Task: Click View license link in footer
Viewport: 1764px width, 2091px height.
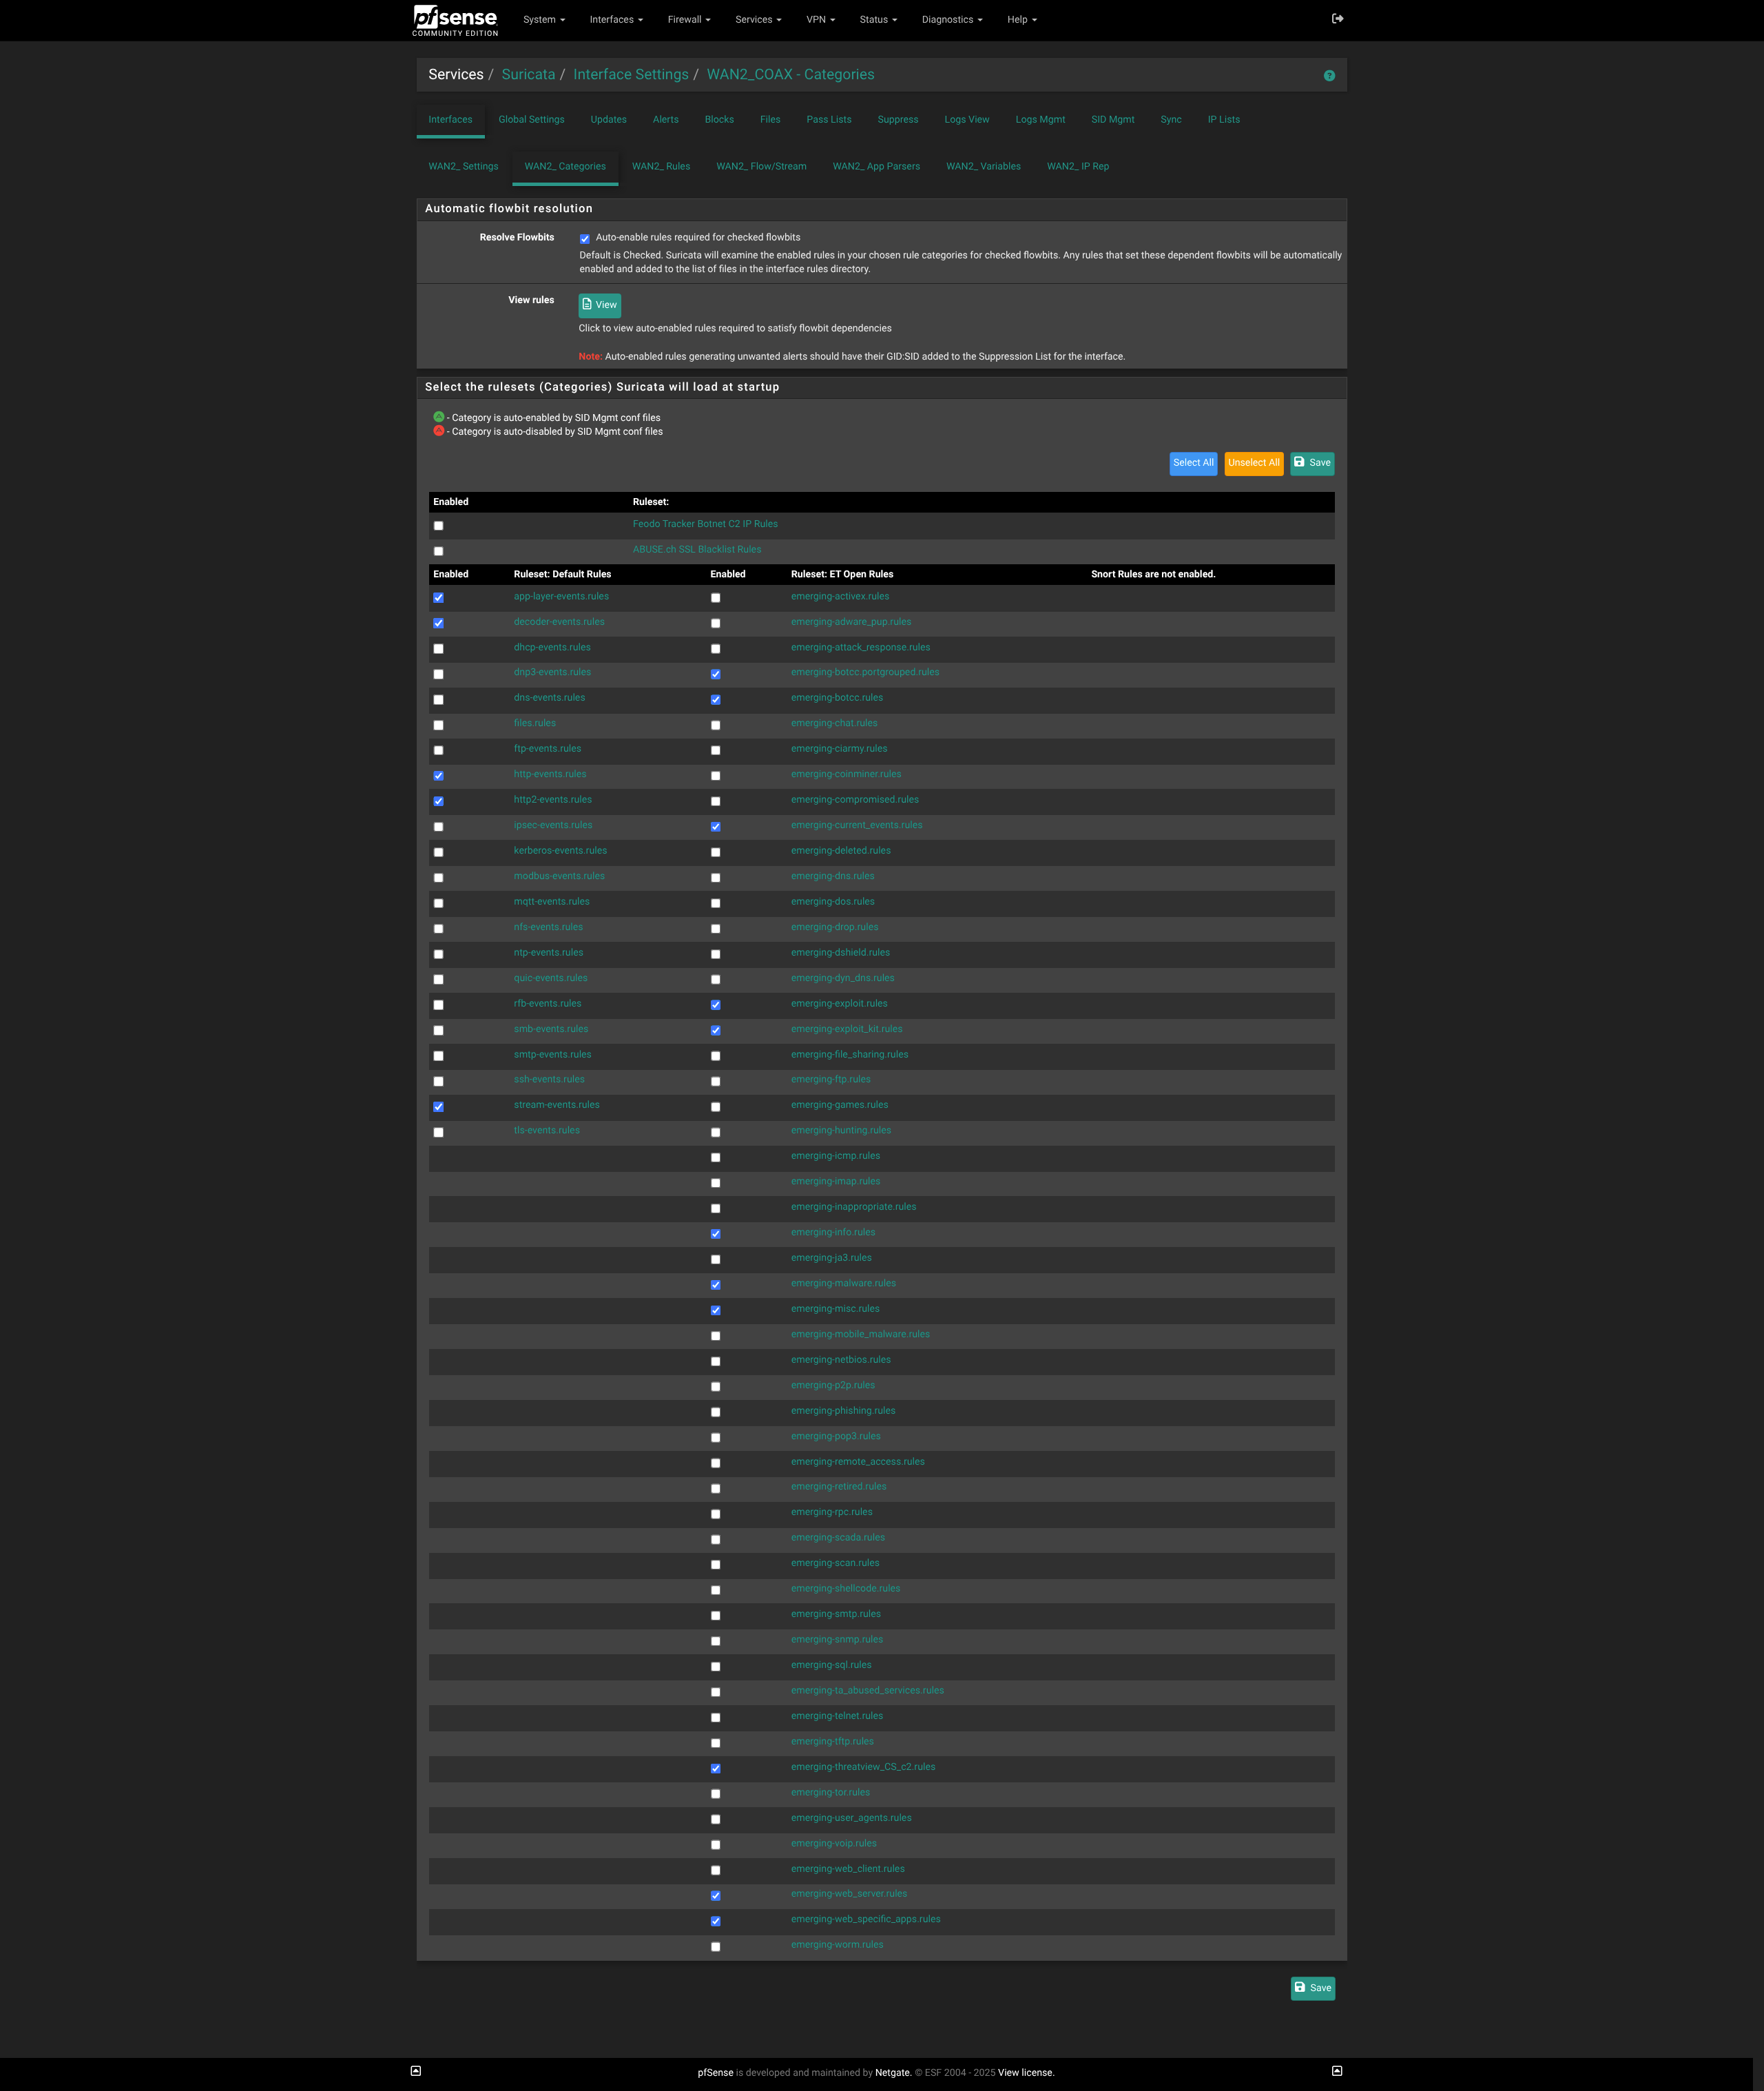Action: tap(1026, 2073)
